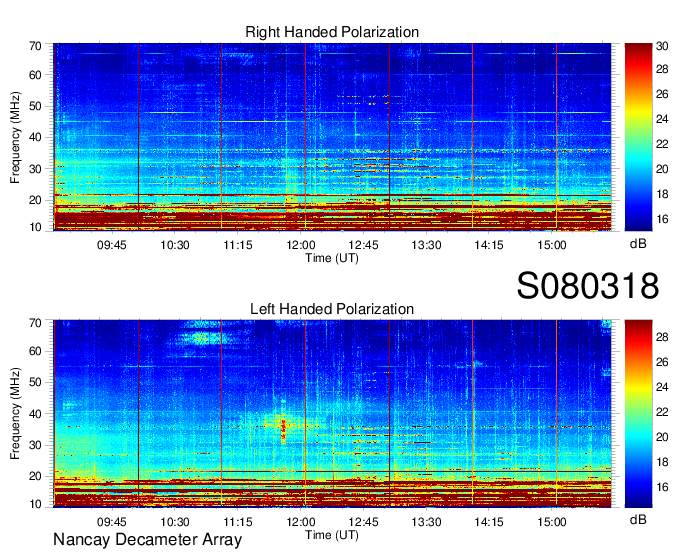Screen dimensions: 680x552
Task: Click the Left Handed Polarization title
Action: (x=332, y=309)
